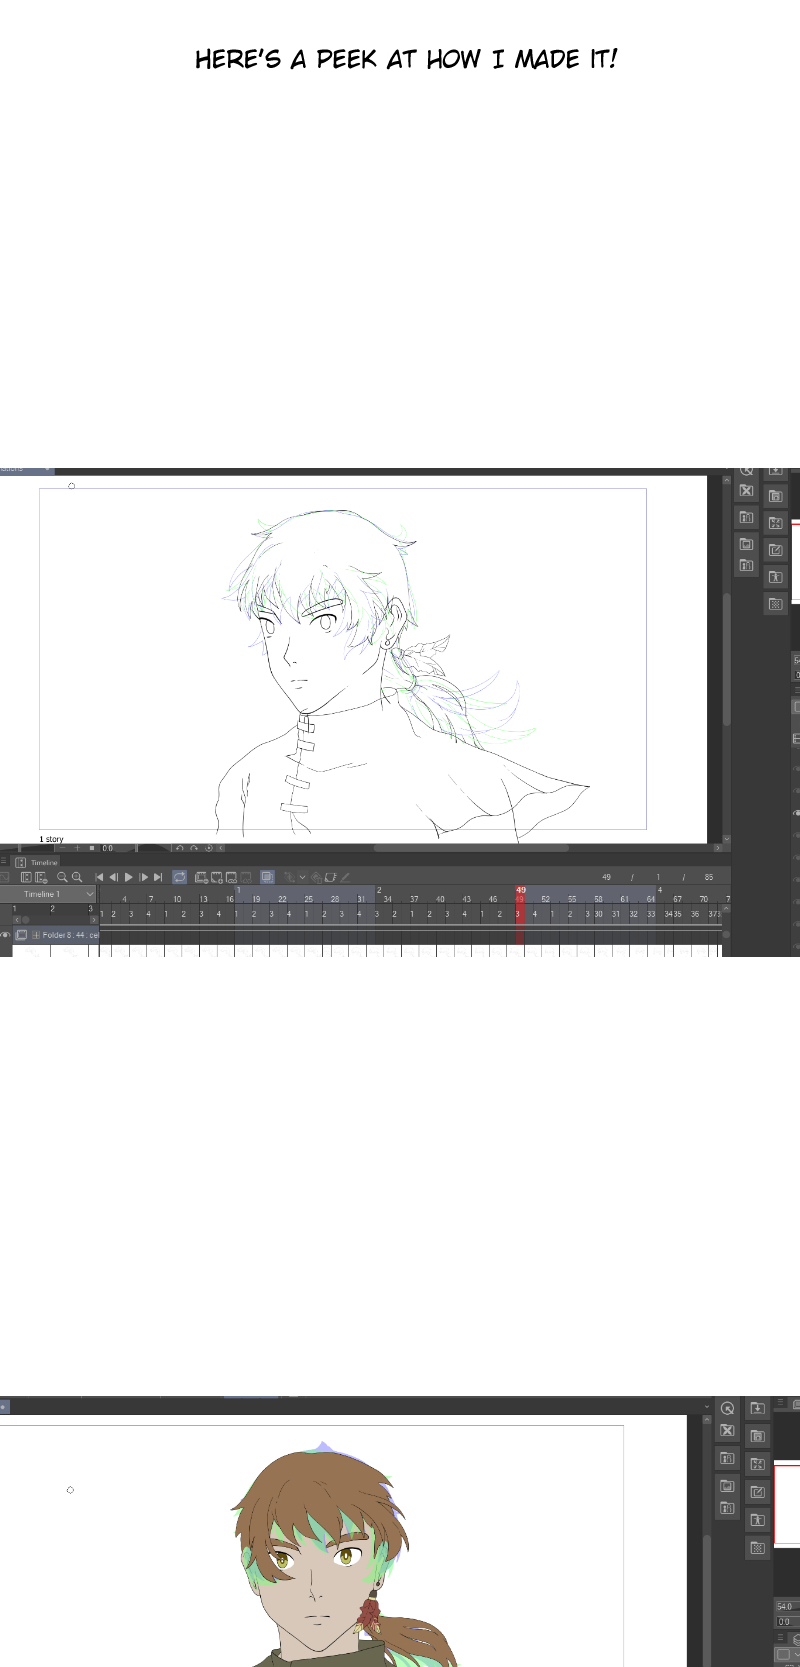800x1667 pixels.
Task: Open the pose material folder icon
Action: pyautogui.click(x=776, y=577)
